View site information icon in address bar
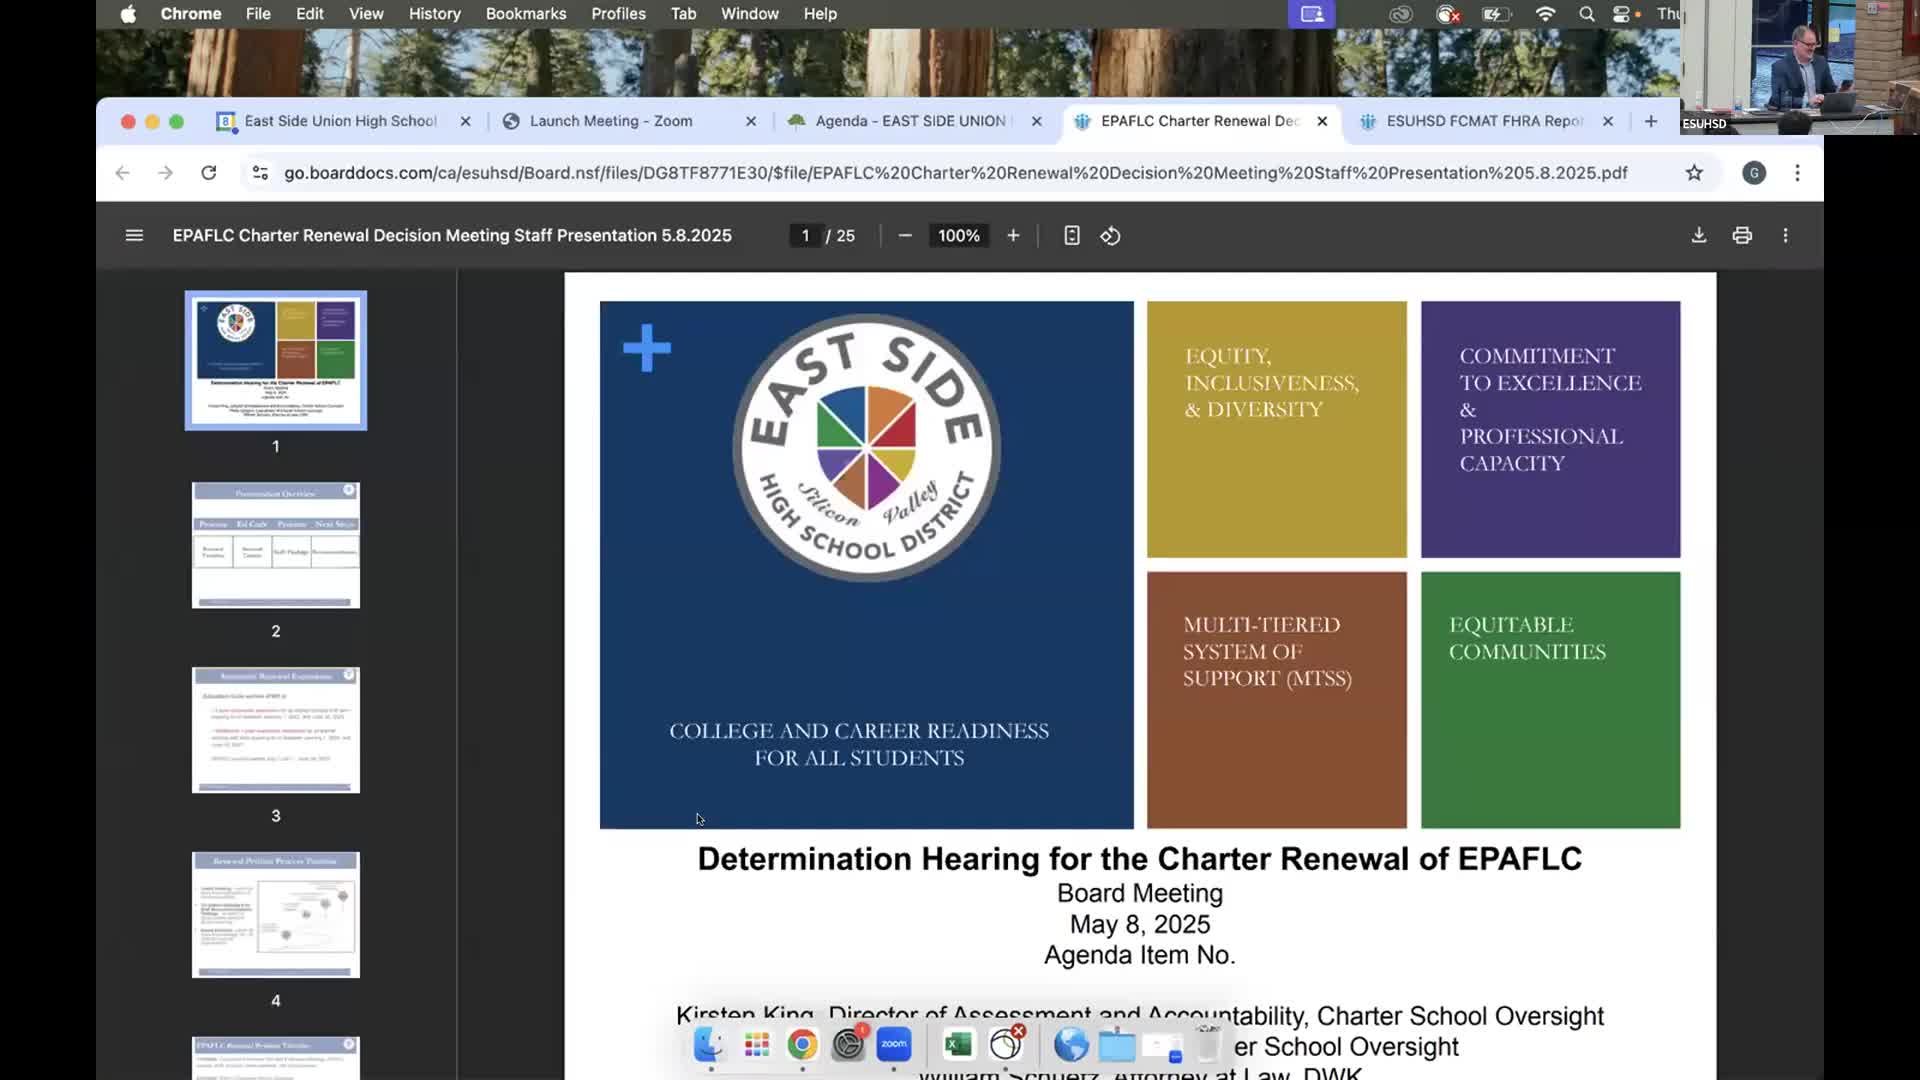This screenshot has height=1080, width=1920. click(x=260, y=173)
